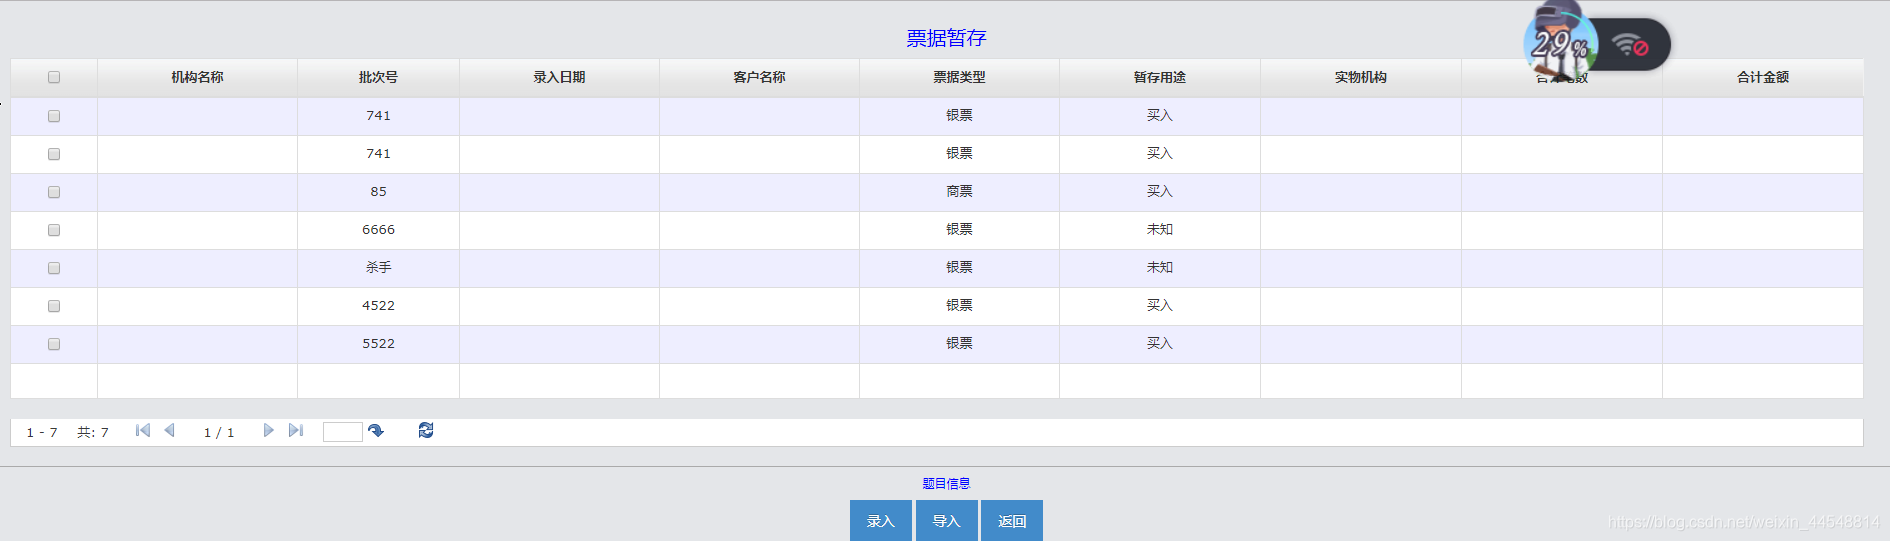Sort by 机构名称 column header

coord(197,77)
